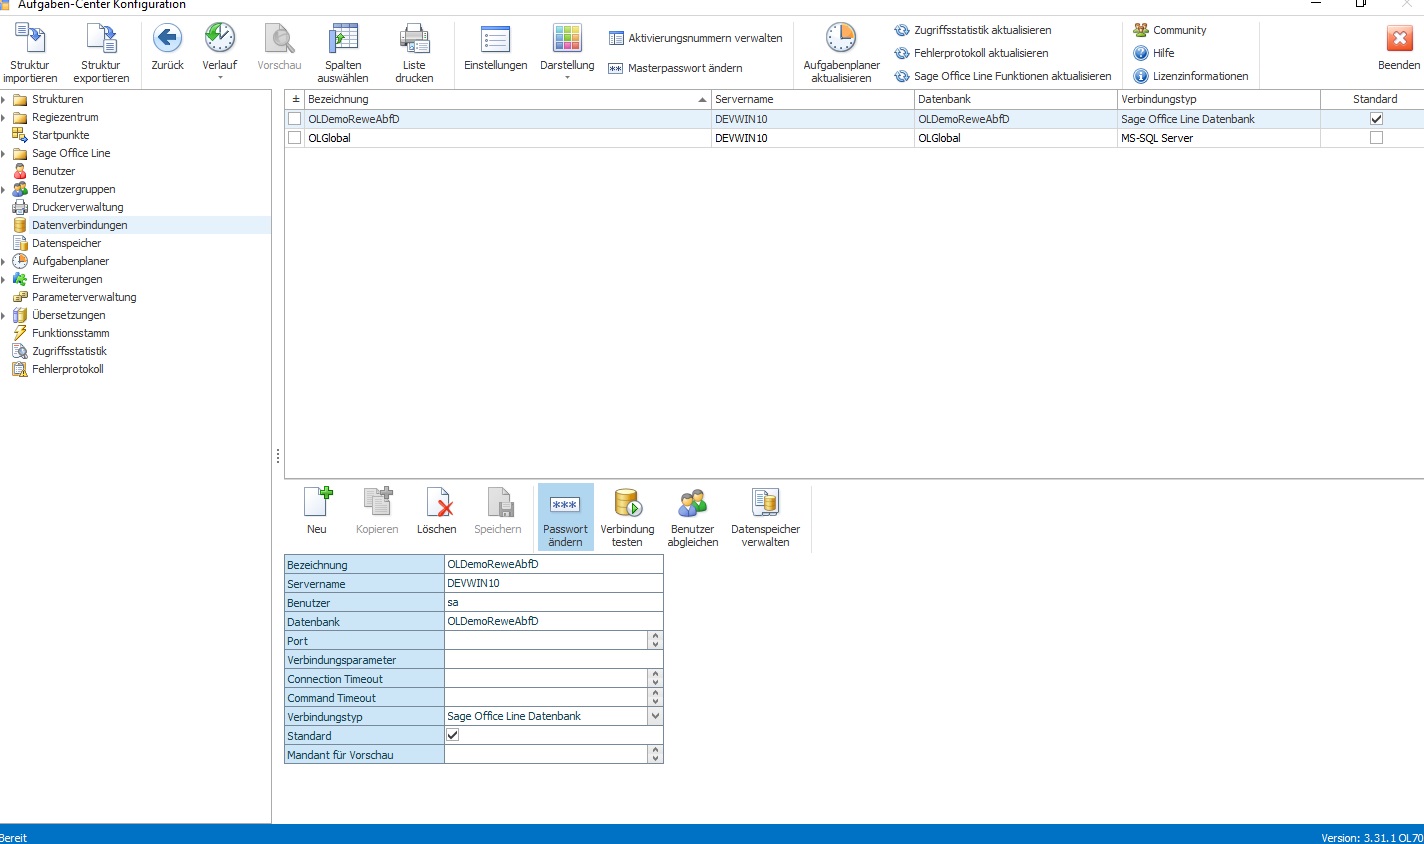Image resolution: width=1424 pixels, height=844 pixels.
Task: Open Community link in toolbar
Action: click(1170, 30)
